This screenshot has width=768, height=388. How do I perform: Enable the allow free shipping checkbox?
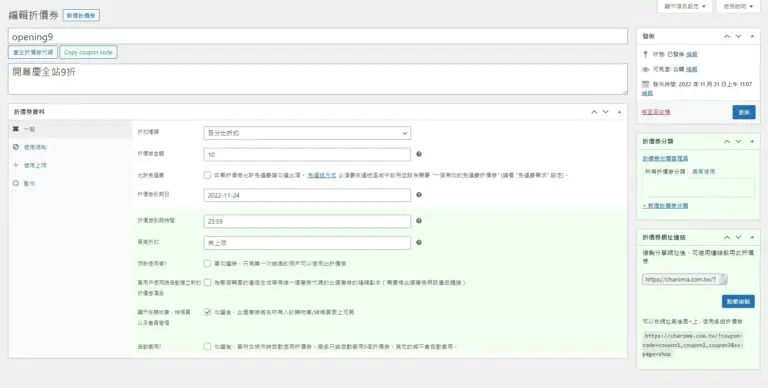point(207,175)
